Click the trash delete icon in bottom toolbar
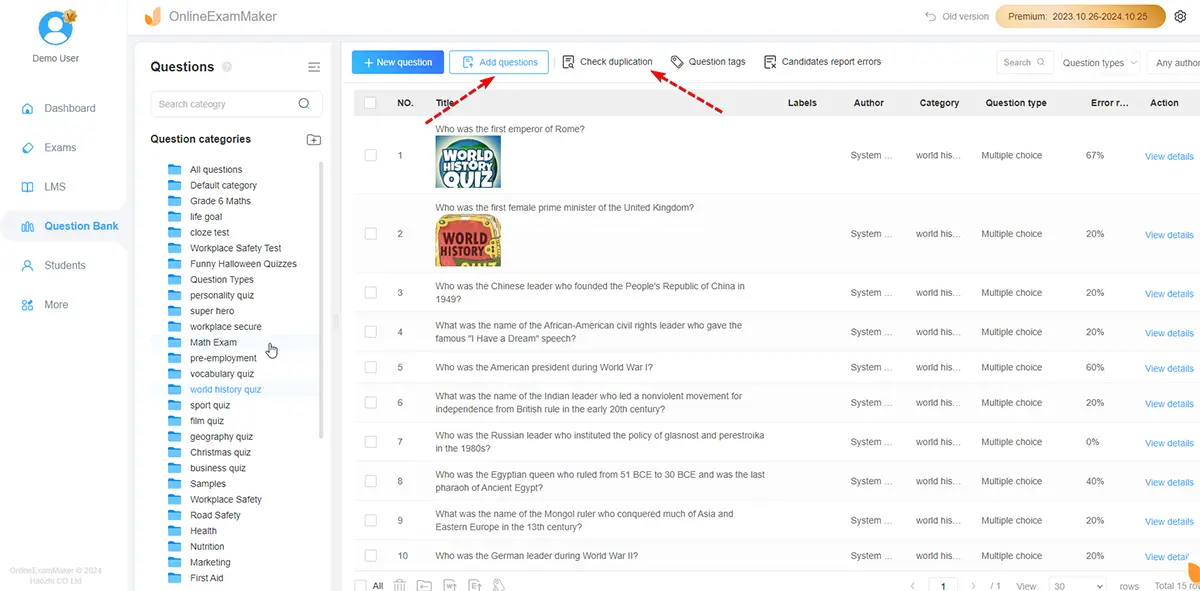Viewport: 1200px width, 591px height. pyautogui.click(x=399, y=585)
